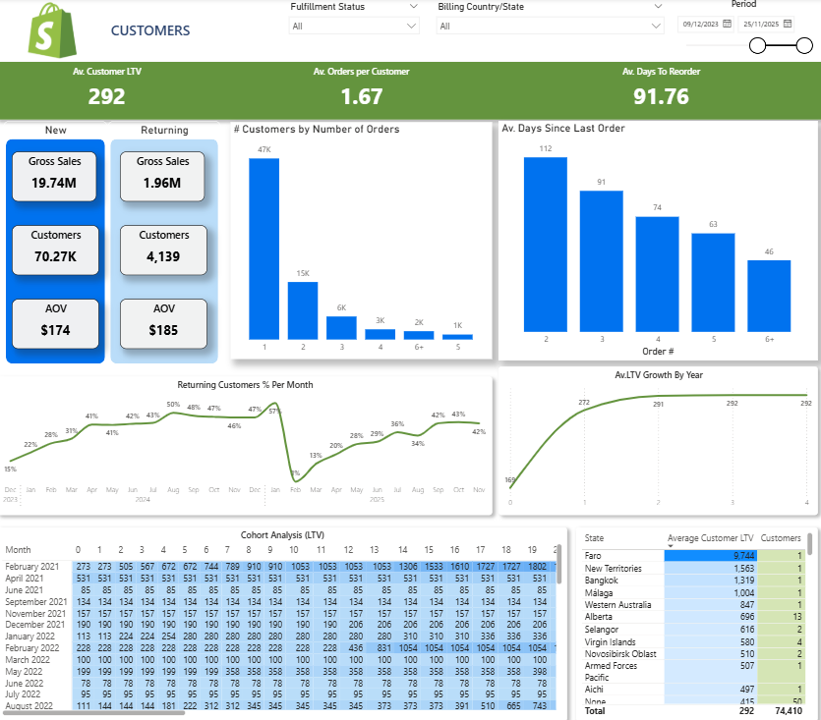The height and width of the screenshot is (720, 821).
Task: Click the left handle of the Period slider
Action: [x=757, y=46]
